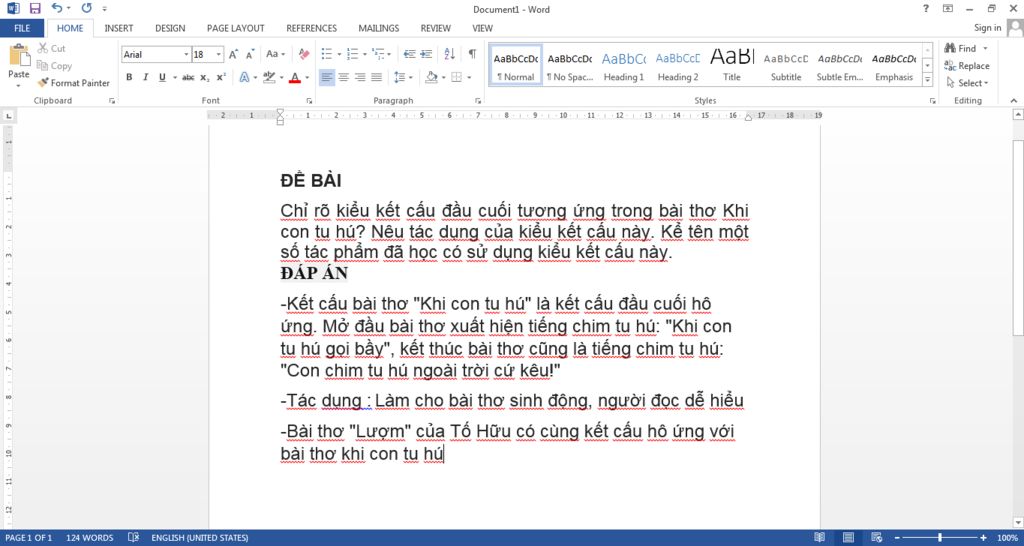Open the FILE tab
This screenshot has height=546, width=1024.
pyautogui.click(x=22, y=28)
